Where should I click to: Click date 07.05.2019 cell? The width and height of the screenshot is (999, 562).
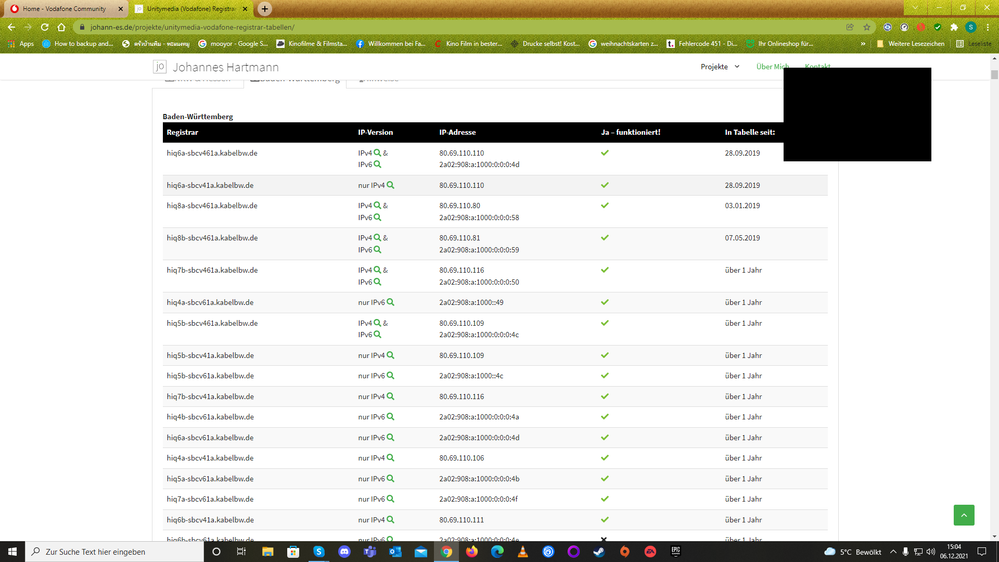[x=742, y=238]
